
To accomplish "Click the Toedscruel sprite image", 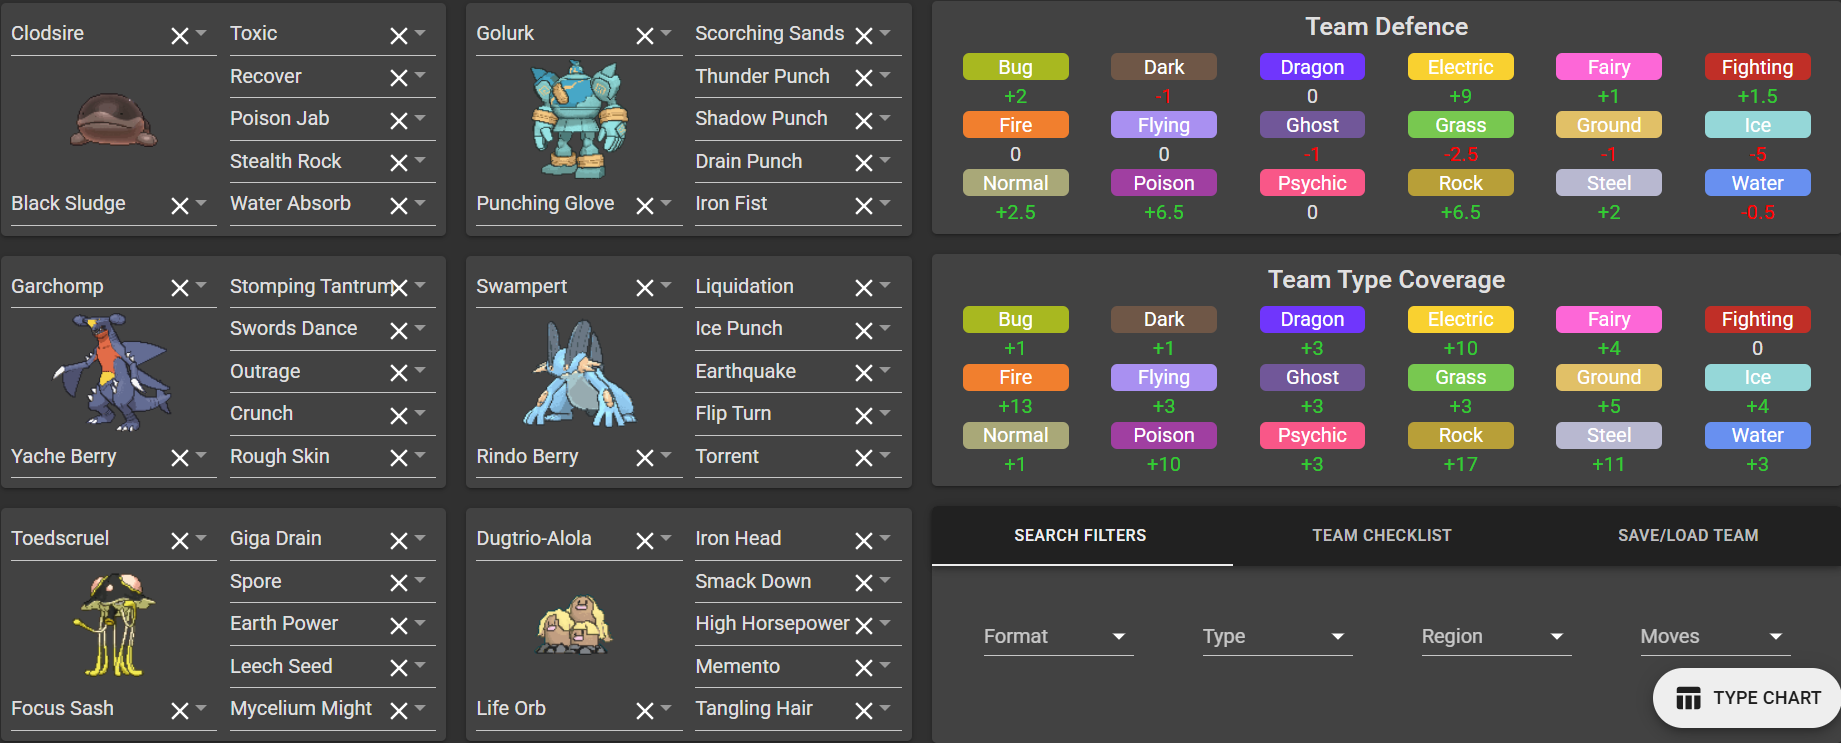I will (113, 624).
